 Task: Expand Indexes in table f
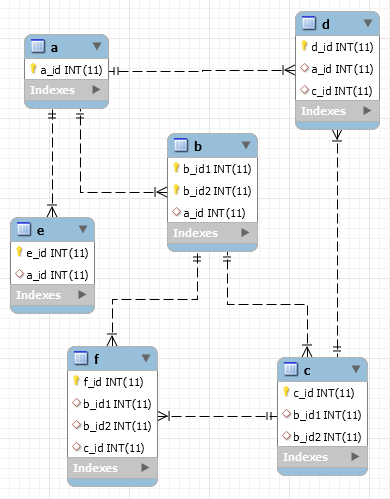point(145,467)
